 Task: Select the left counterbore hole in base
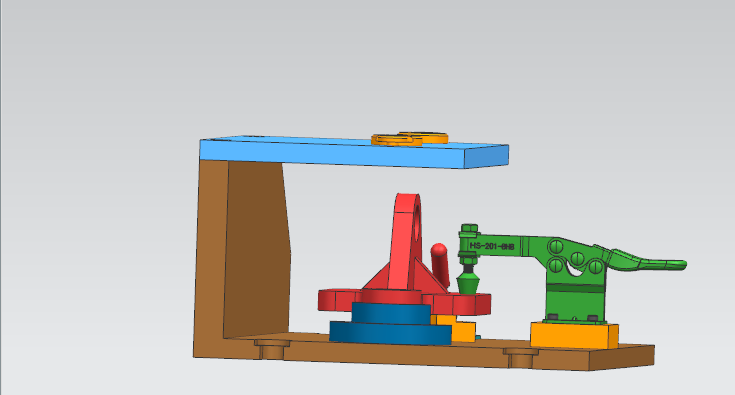pos(272,349)
